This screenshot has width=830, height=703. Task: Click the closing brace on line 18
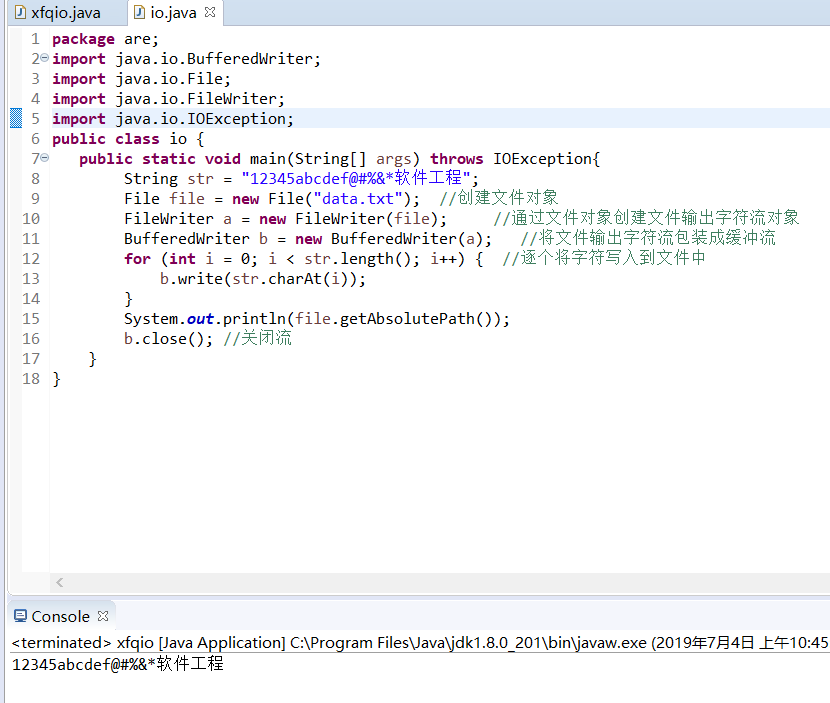point(57,380)
